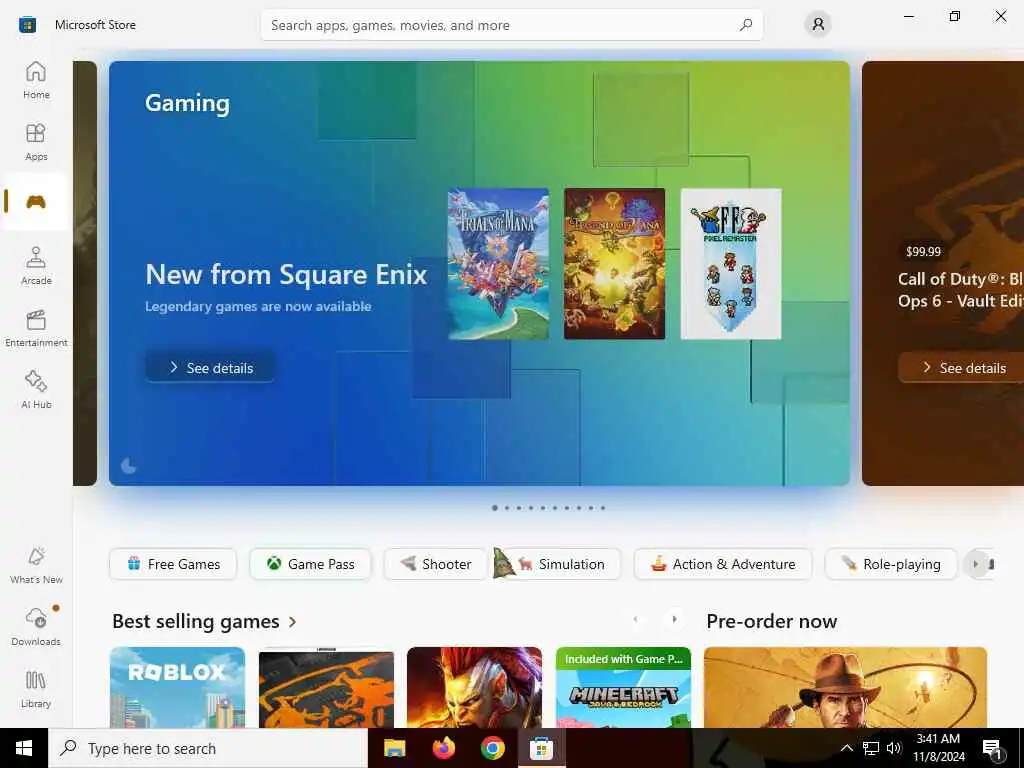Click the Call of Duty Black Ops 6 title
The image size is (1024, 768).
coord(961,290)
